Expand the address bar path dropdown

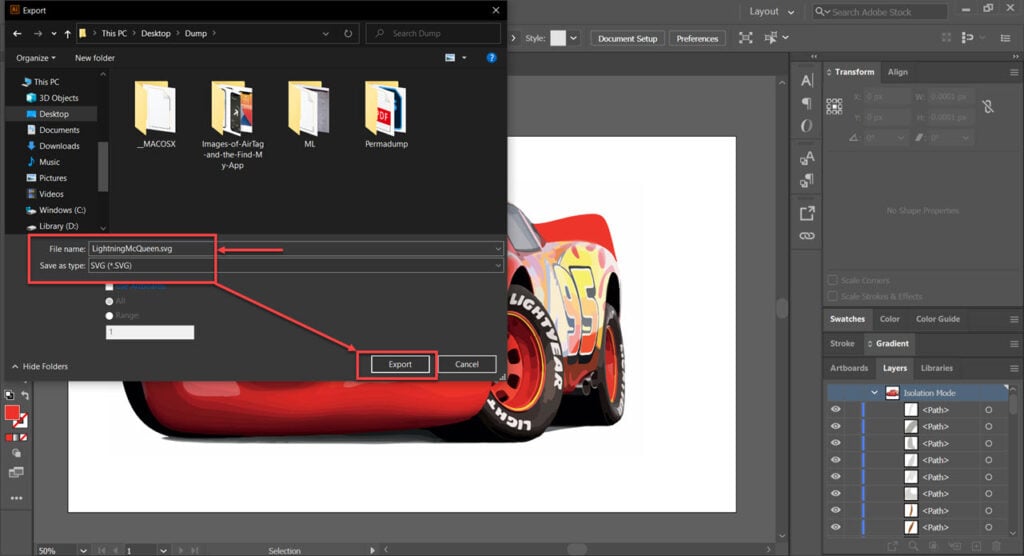click(x=325, y=33)
